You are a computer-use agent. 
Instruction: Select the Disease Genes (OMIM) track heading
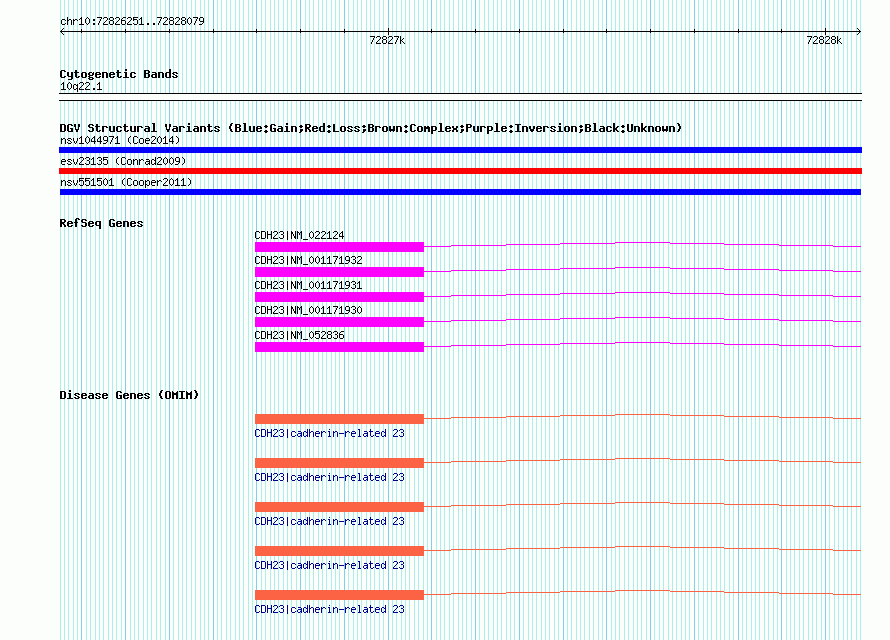tap(129, 395)
